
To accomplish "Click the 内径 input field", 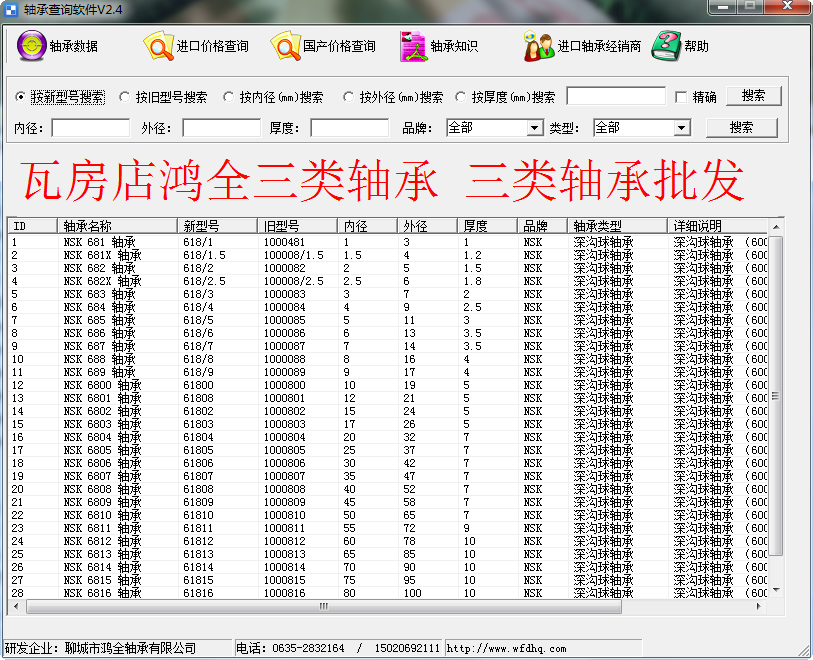I will (91, 128).
